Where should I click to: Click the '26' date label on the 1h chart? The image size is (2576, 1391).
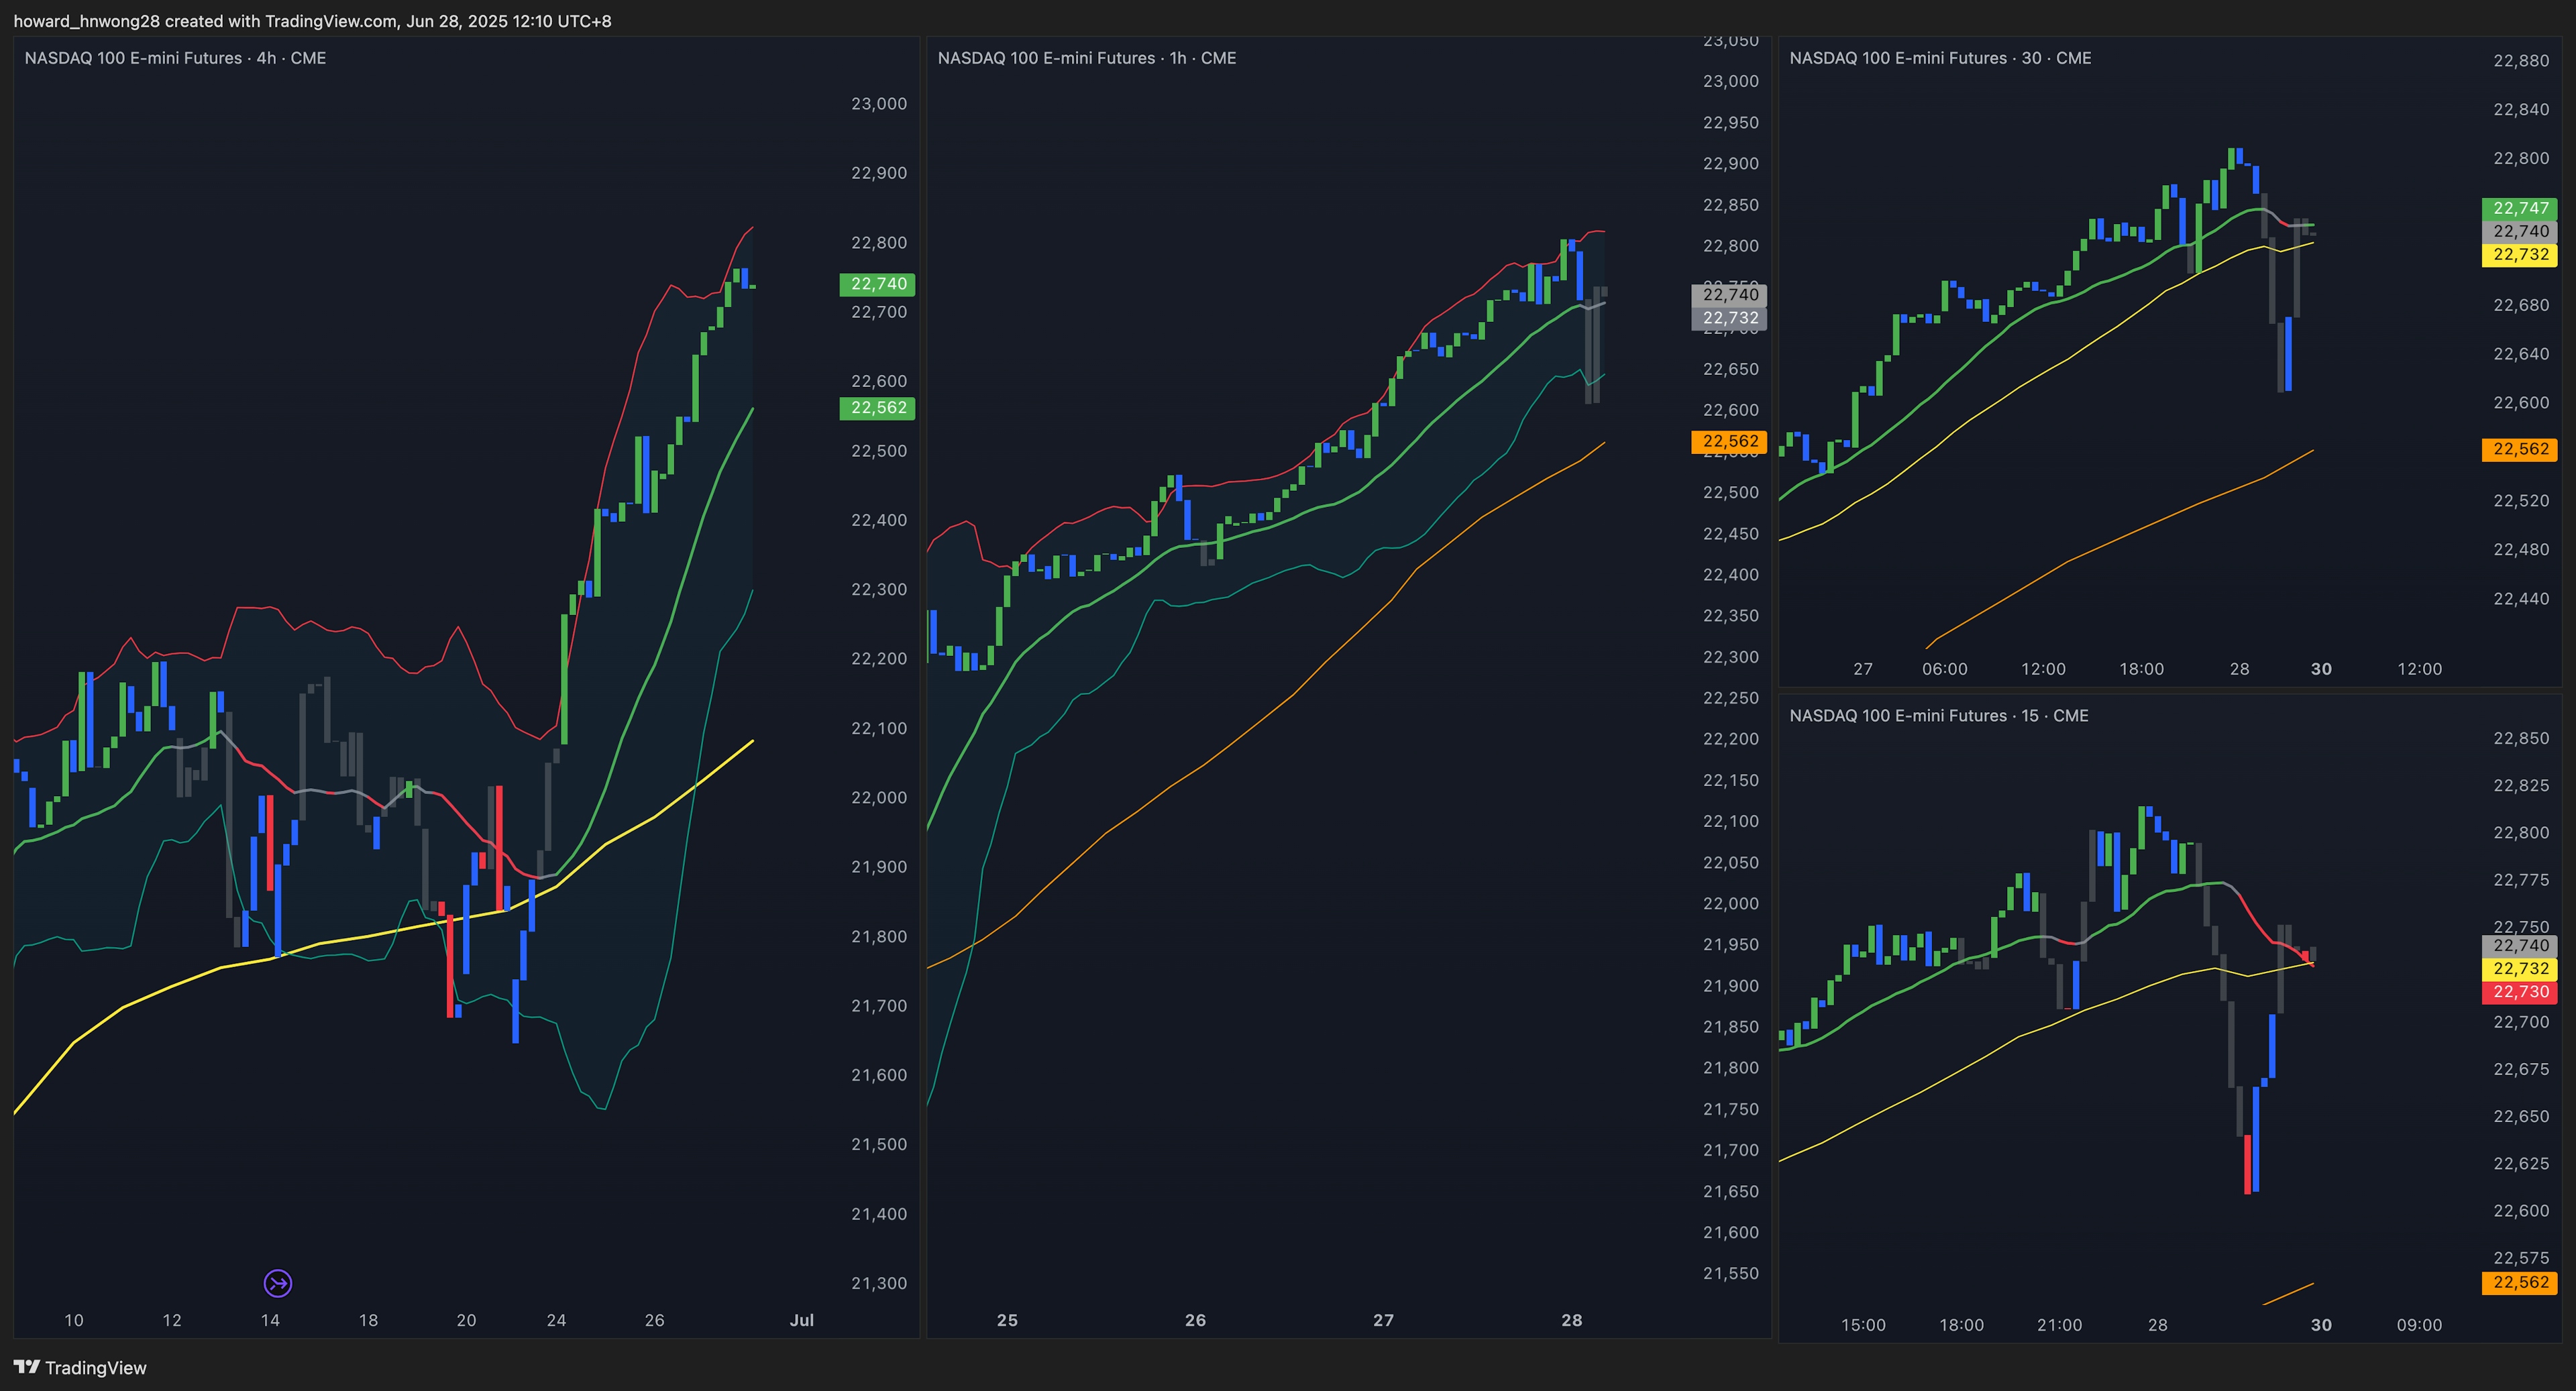point(1195,1320)
